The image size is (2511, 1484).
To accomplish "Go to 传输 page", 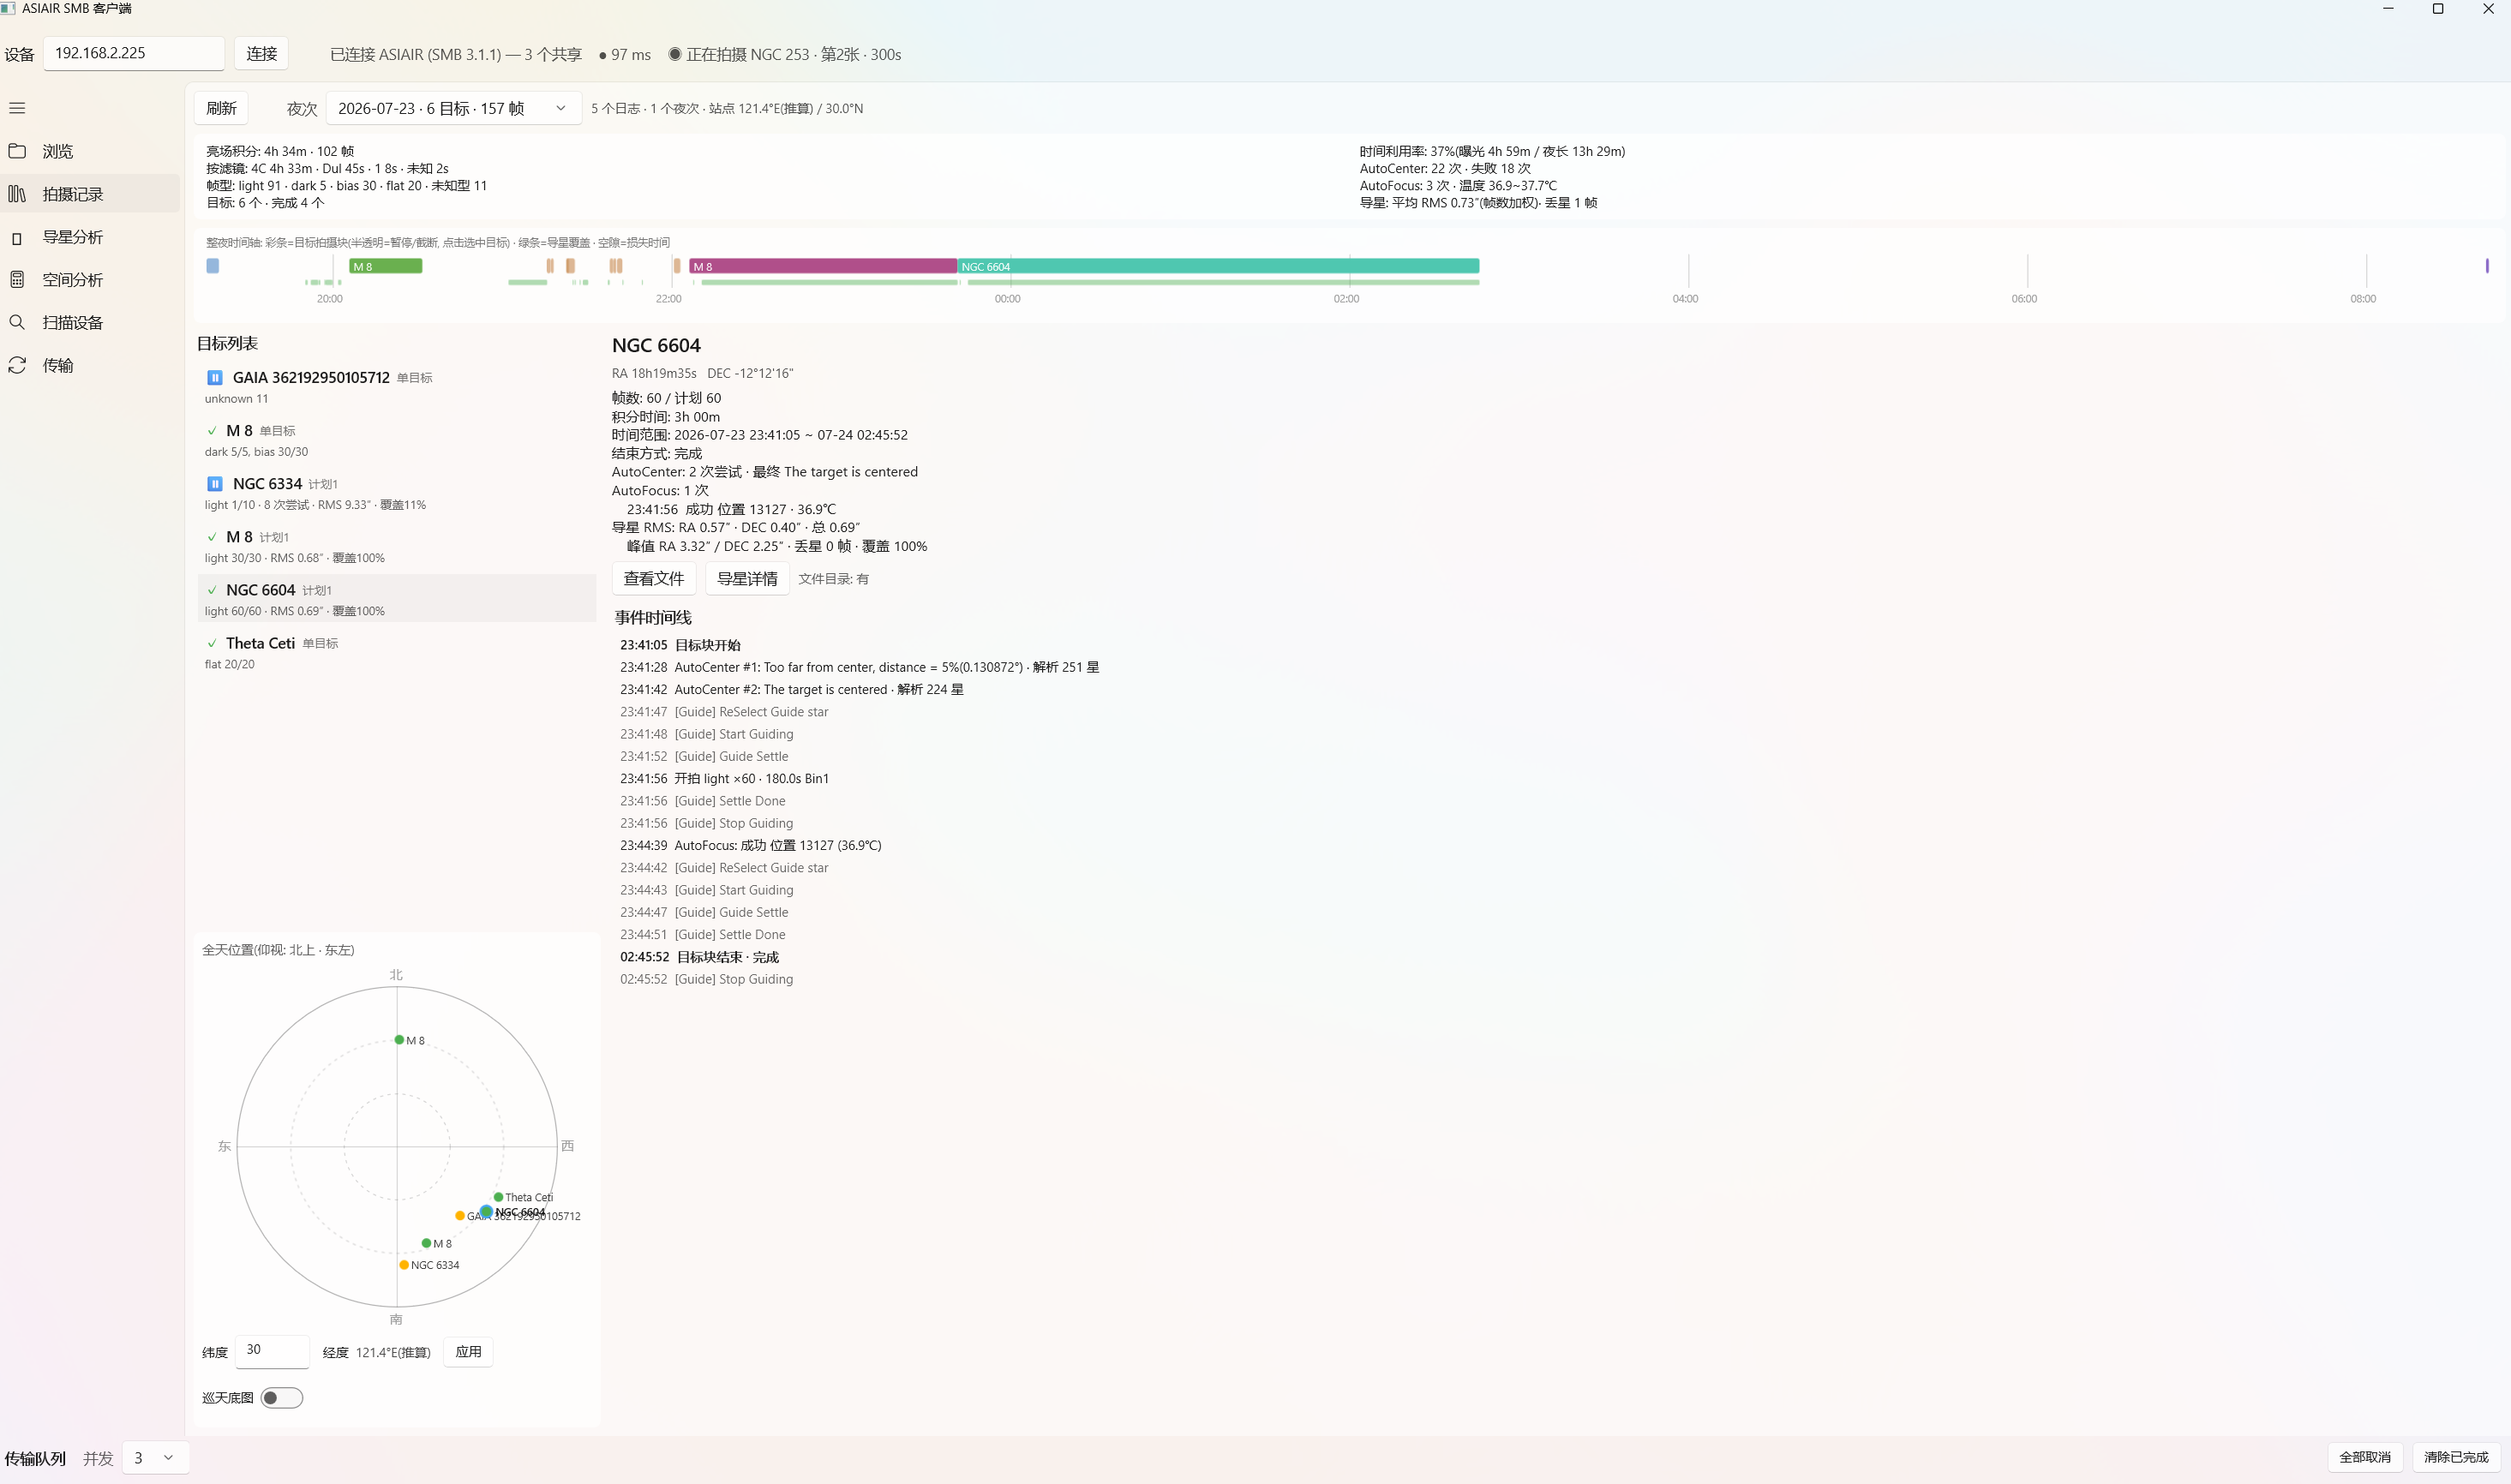I will (x=90, y=366).
